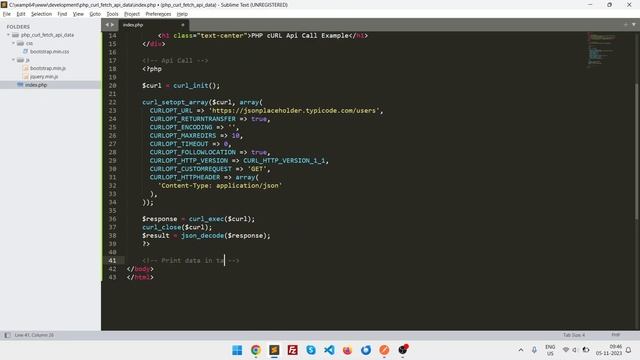Viewport: 640px width, 360px height.
Task: Click 'Content-Type: application/json' string
Action: (220, 185)
